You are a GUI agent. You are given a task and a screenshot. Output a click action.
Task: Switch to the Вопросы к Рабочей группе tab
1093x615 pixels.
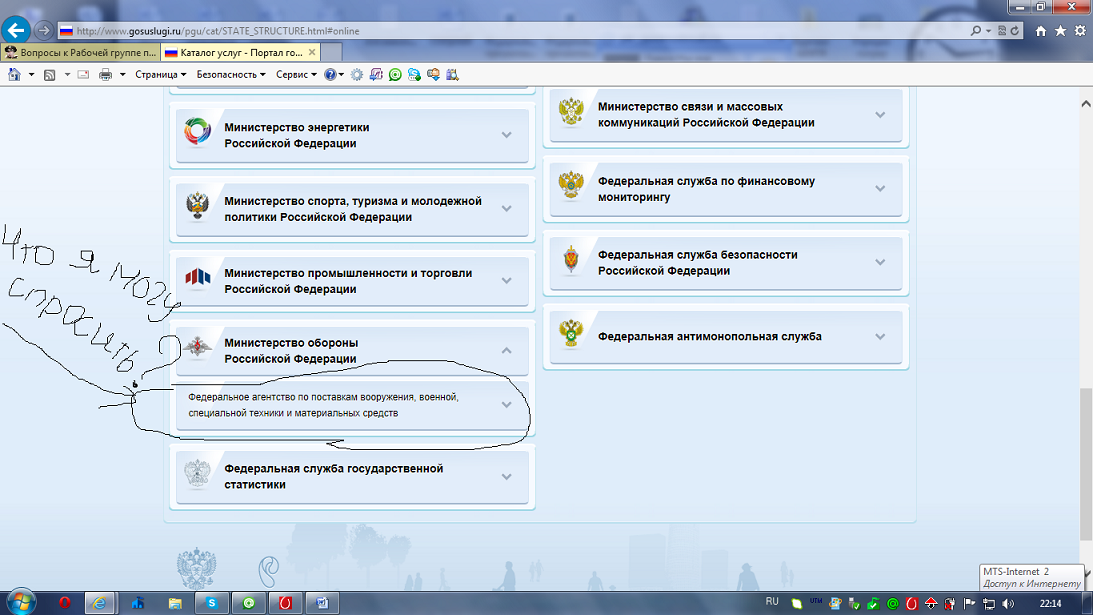(81, 52)
